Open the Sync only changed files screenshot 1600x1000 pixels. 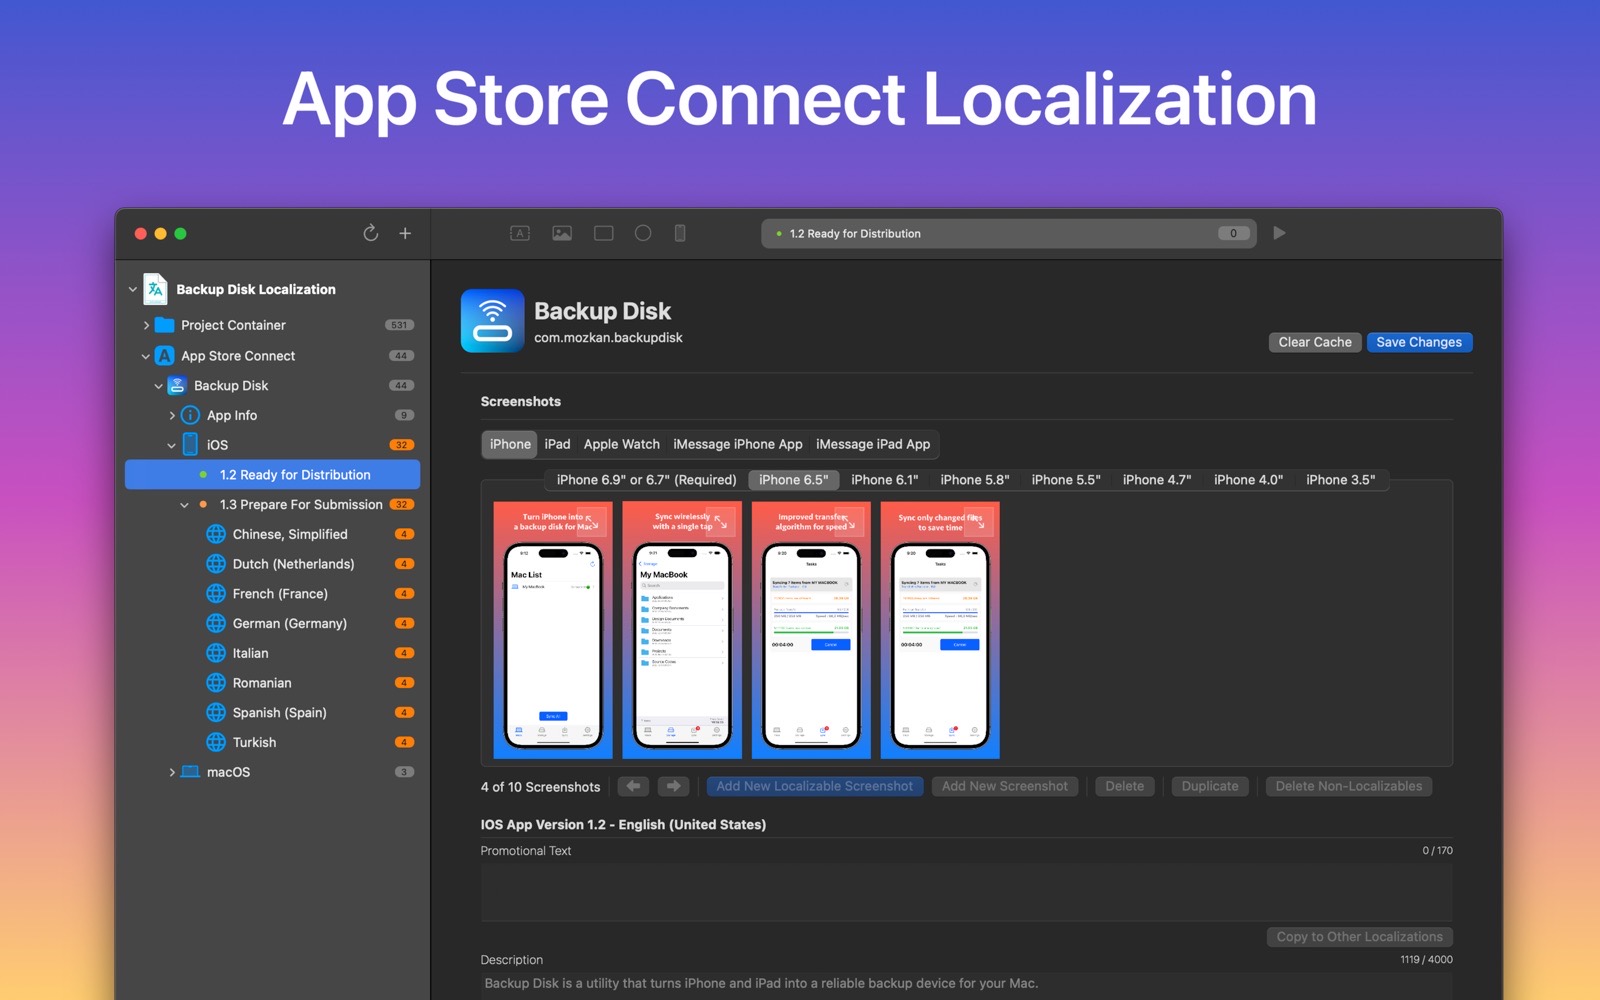(940, 630)
